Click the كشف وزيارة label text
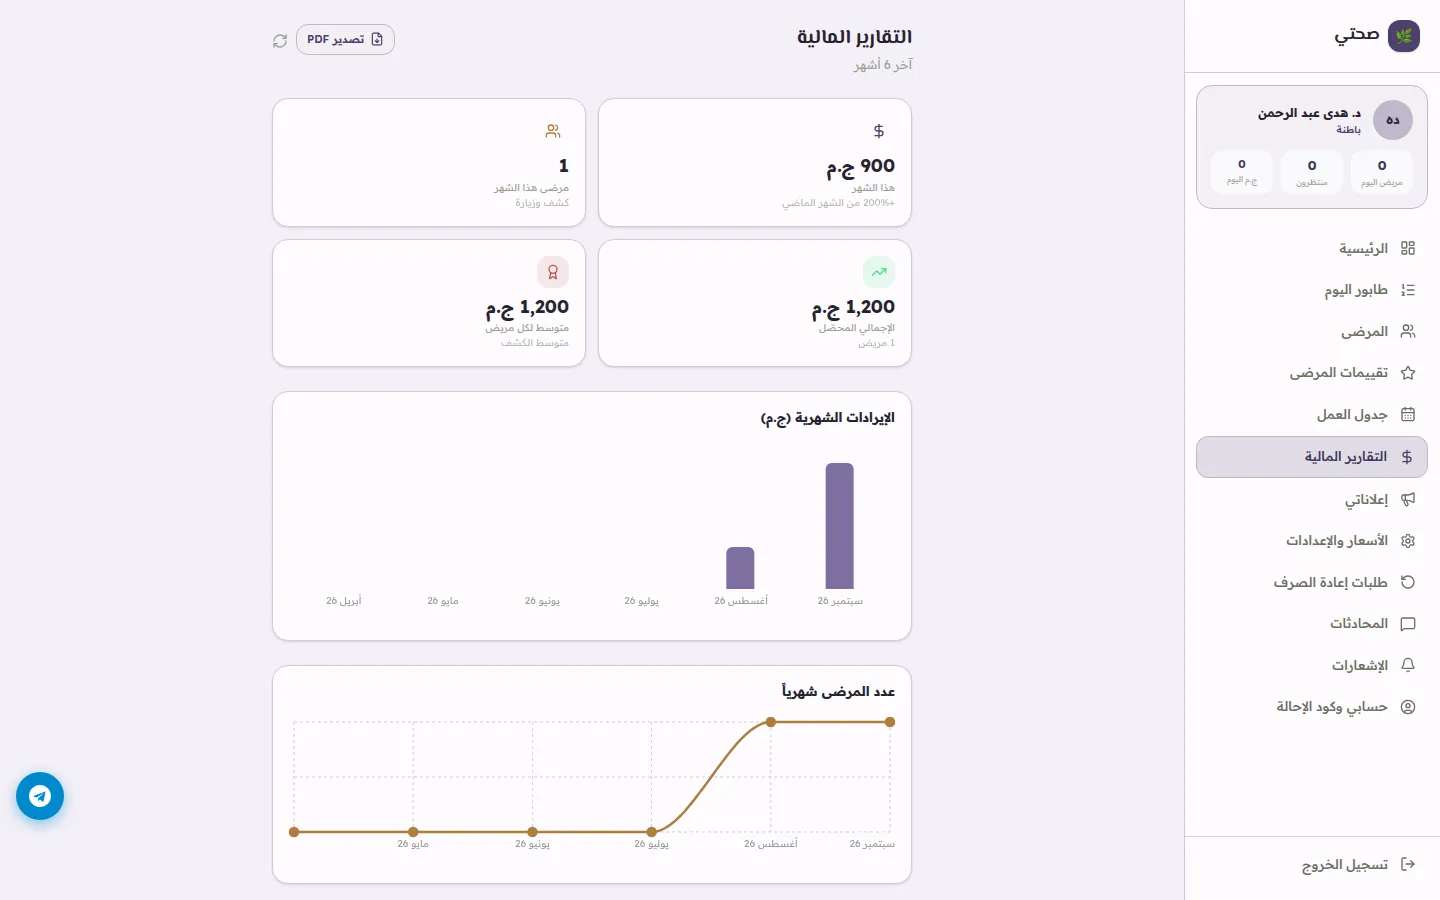 pos(542,203)
